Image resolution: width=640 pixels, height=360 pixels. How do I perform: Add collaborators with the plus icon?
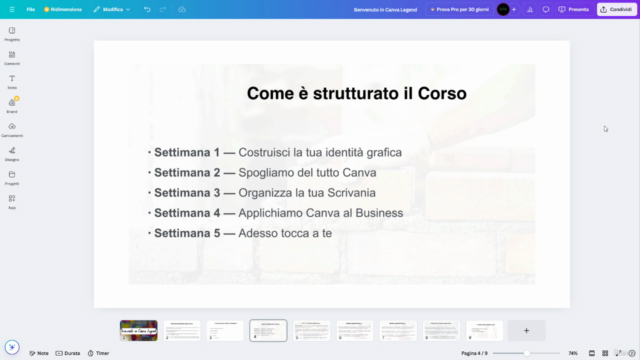(x=514, y=9)
